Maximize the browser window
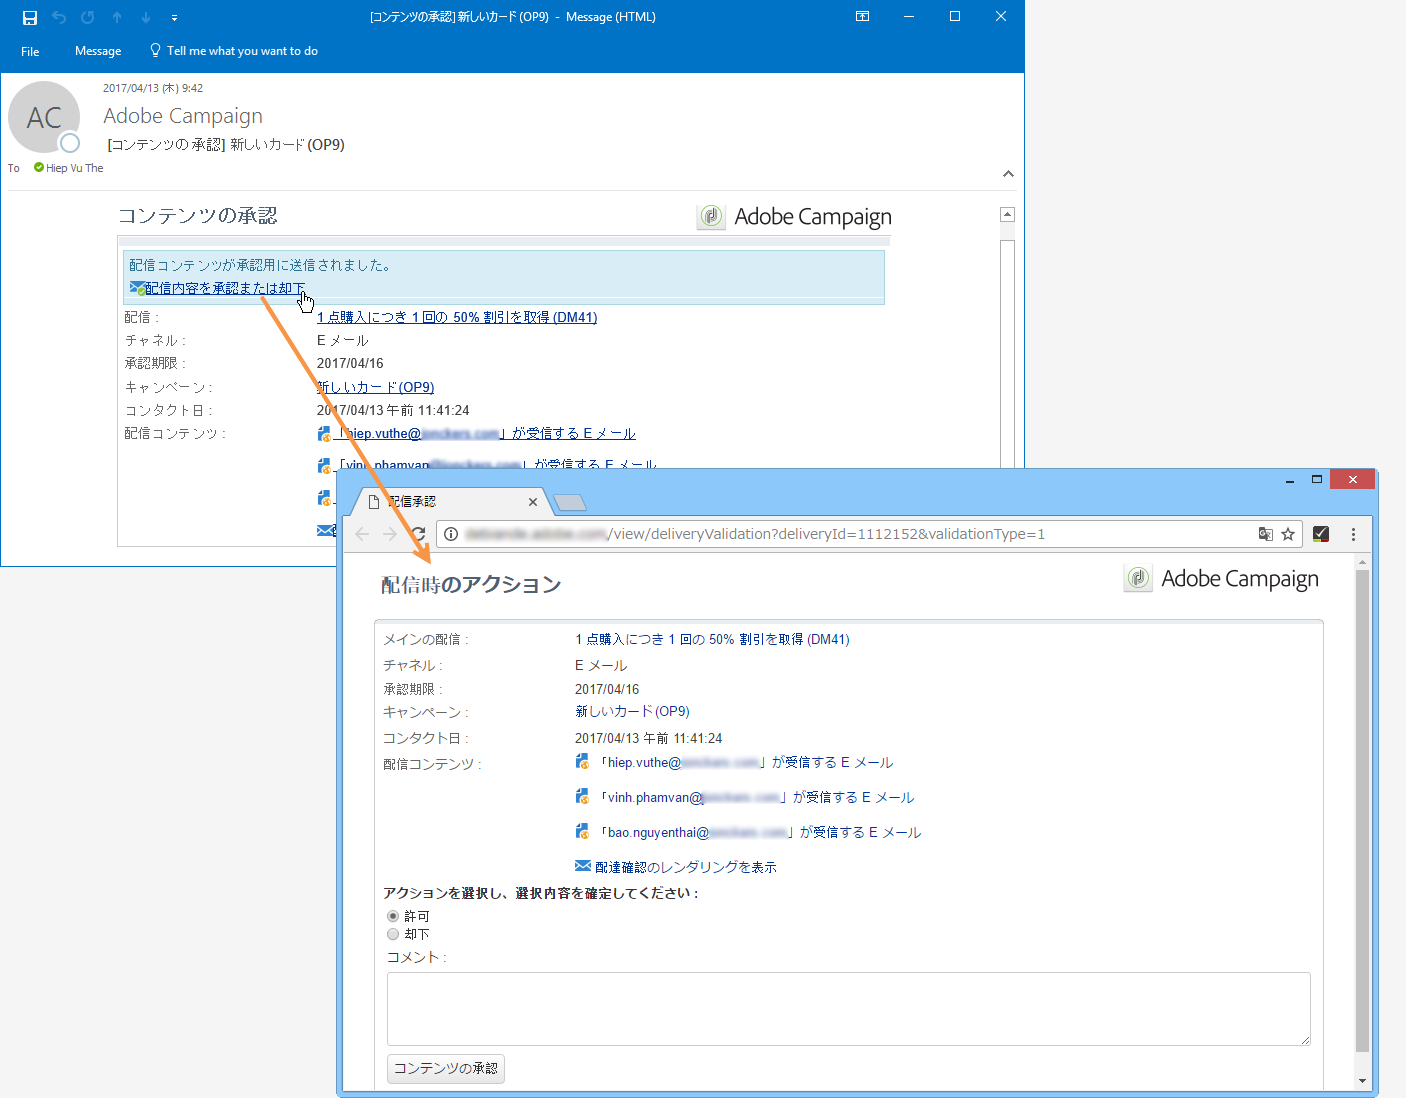Image resolution: width=1406 pixels, height=1098 pixels. pyautogui.click(x=1317, y=480)
